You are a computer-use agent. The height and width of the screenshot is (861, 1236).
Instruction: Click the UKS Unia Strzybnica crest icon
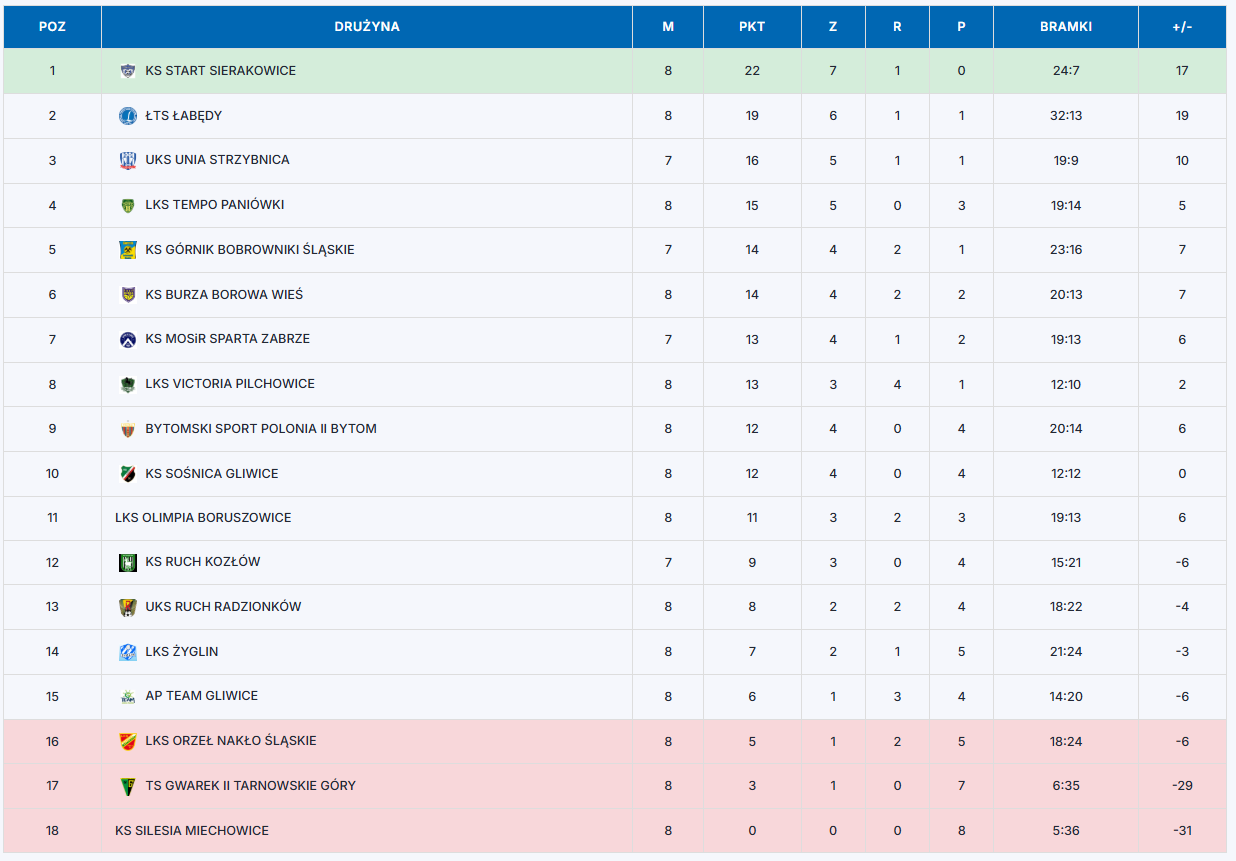[127, 160]
